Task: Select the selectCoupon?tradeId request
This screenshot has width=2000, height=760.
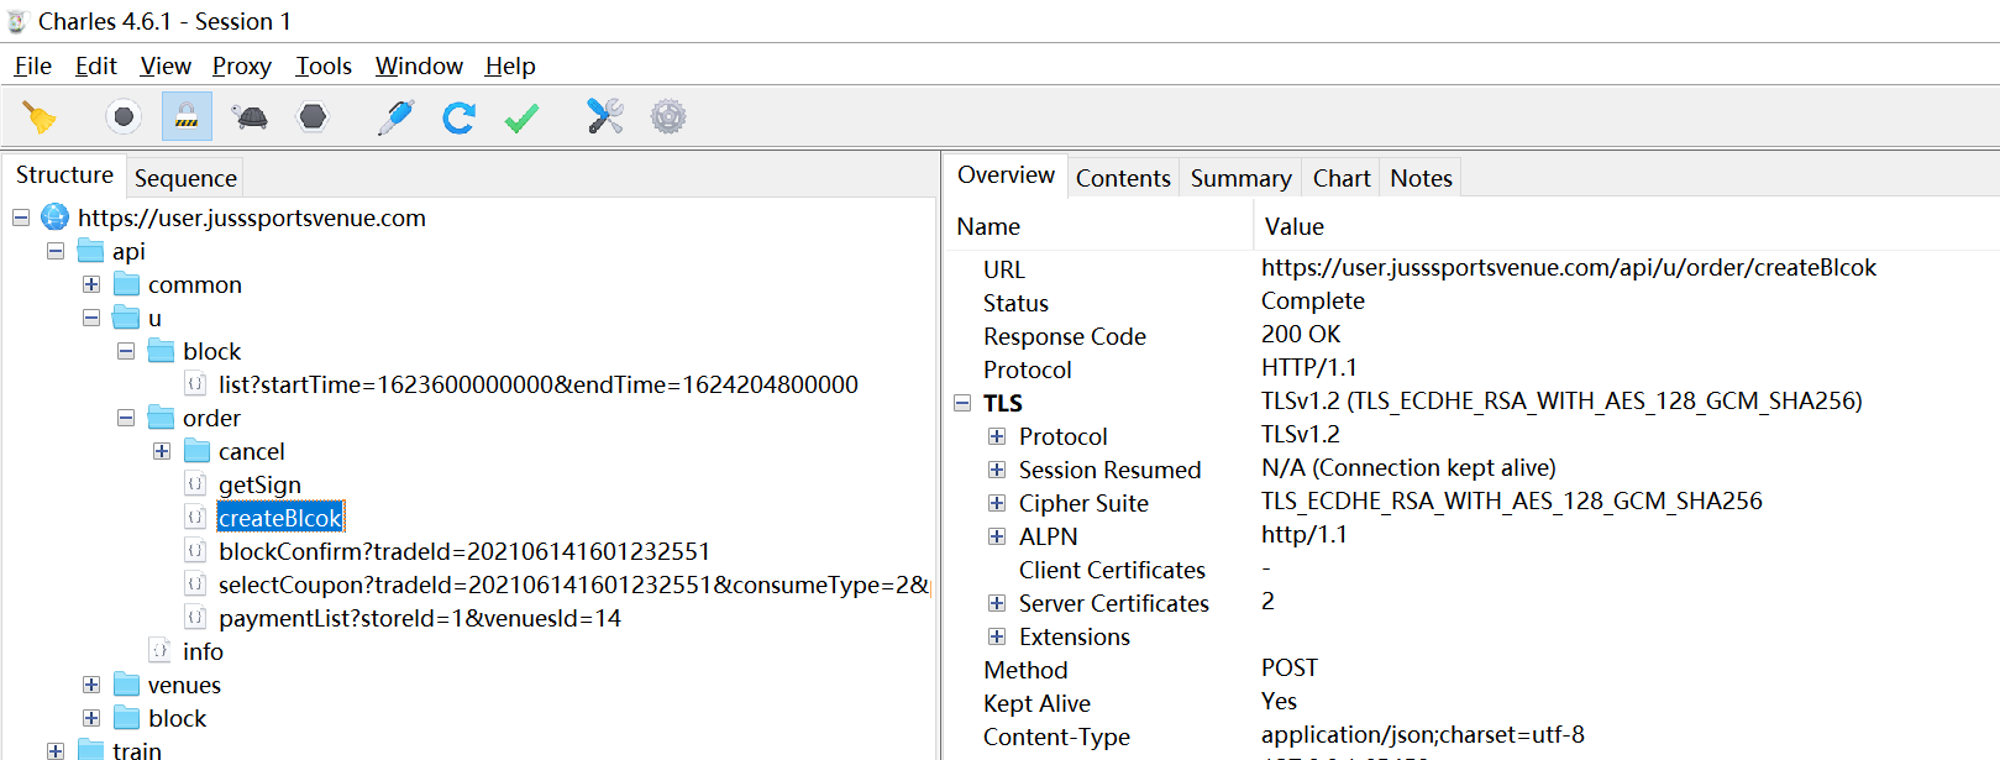Action: click(573, 585)
